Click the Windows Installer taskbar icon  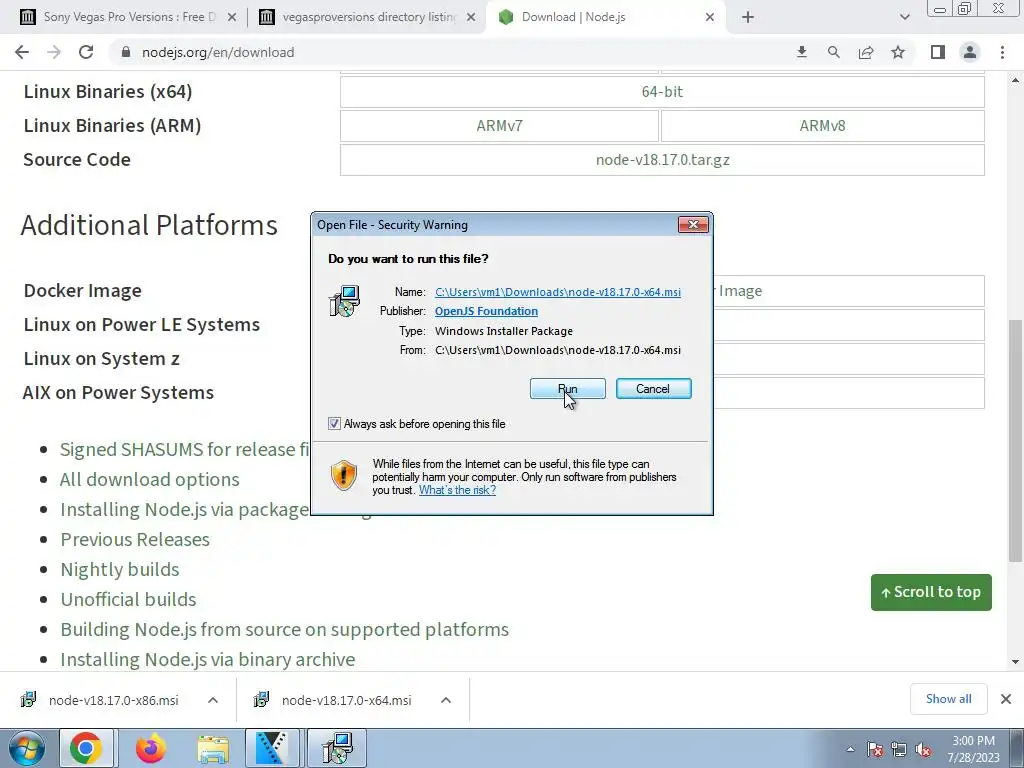[x=338, y=748]
